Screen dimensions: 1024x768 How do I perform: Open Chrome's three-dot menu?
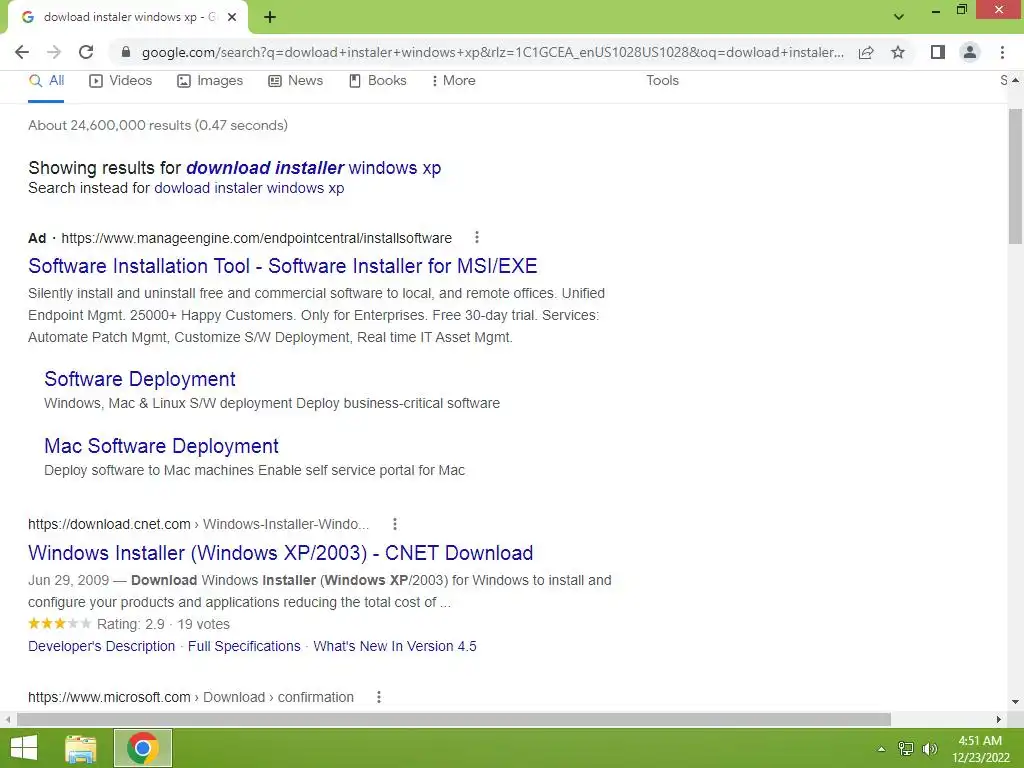pyautogui.click(x=1002, y=52)
